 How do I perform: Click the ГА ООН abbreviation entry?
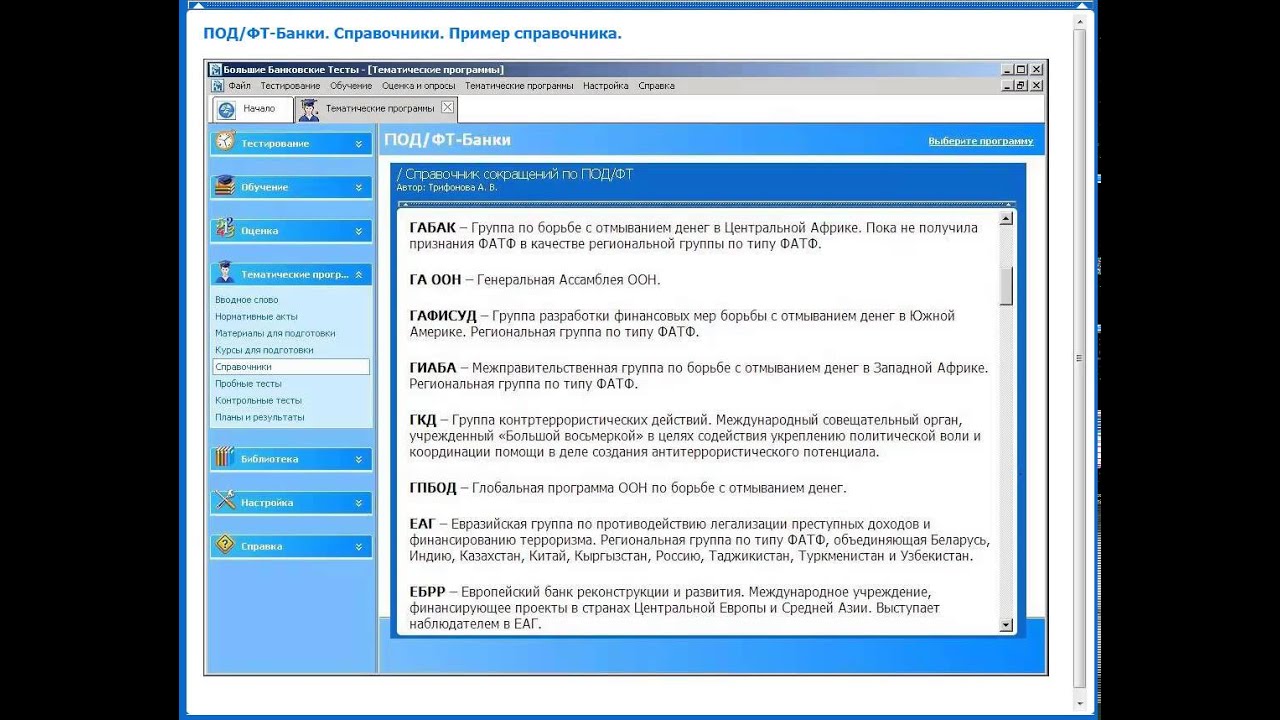point(535,280)
